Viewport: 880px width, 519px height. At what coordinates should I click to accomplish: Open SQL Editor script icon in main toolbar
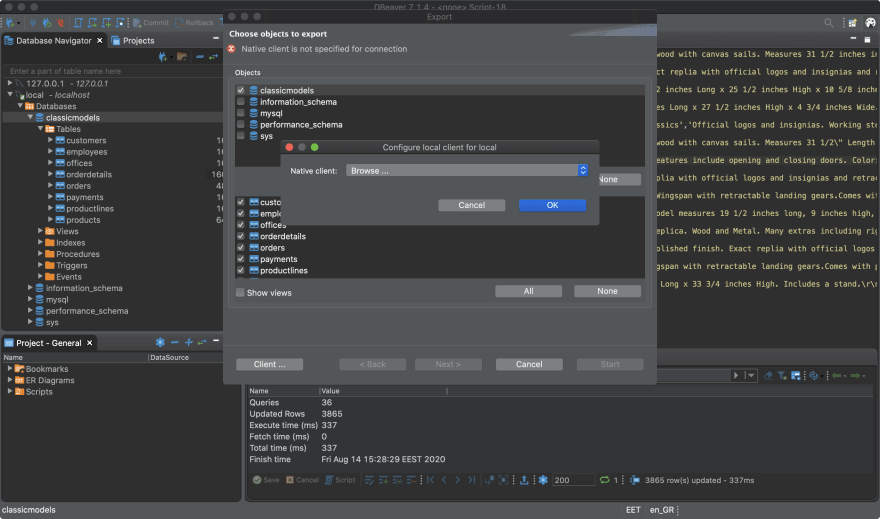click(x=78, y=23)
